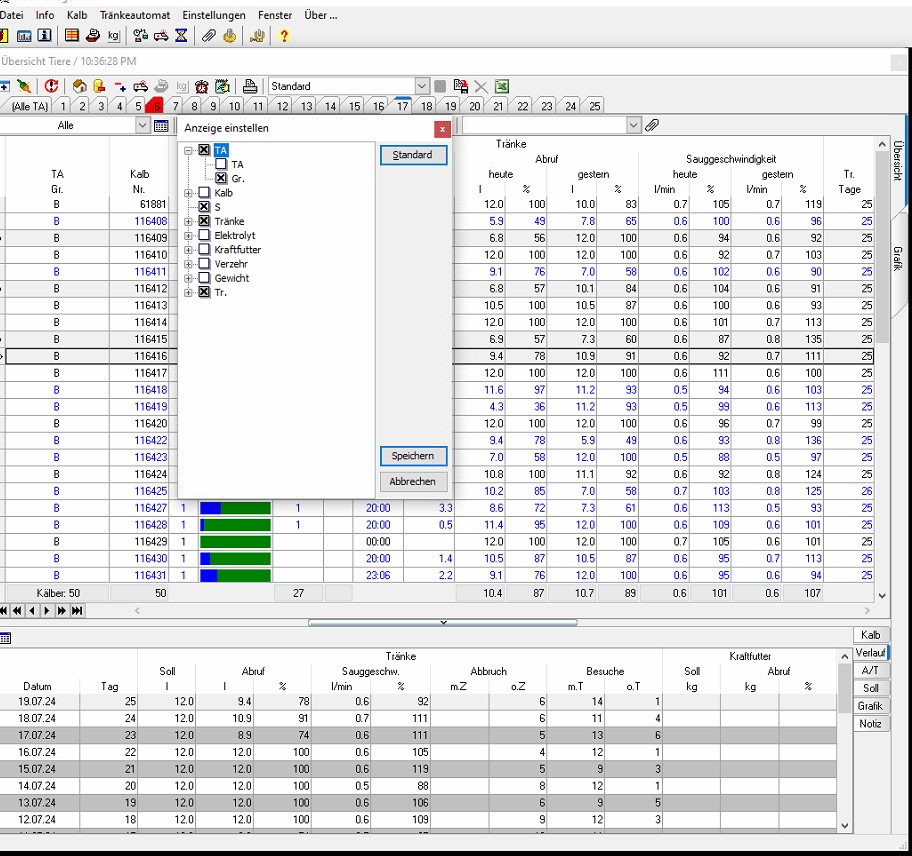Screen dimensions: 912x856
Task: Open the Standard layout dropdown
Action: (x=422, y=87)
